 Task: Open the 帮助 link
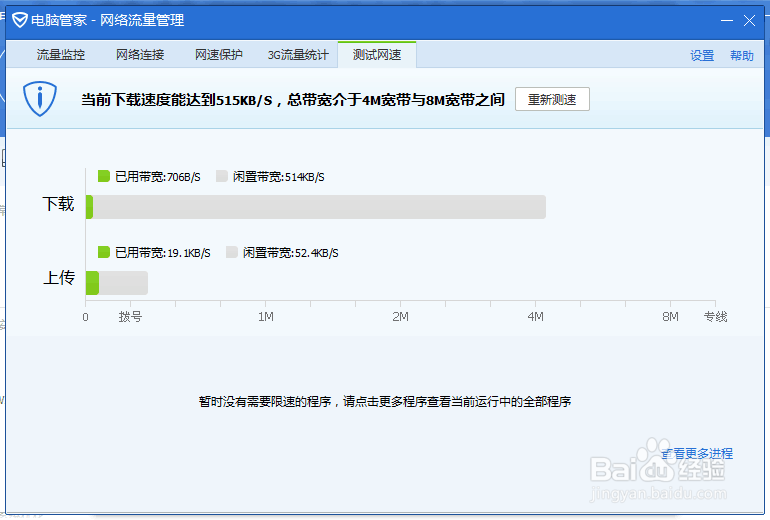[742, 55]
